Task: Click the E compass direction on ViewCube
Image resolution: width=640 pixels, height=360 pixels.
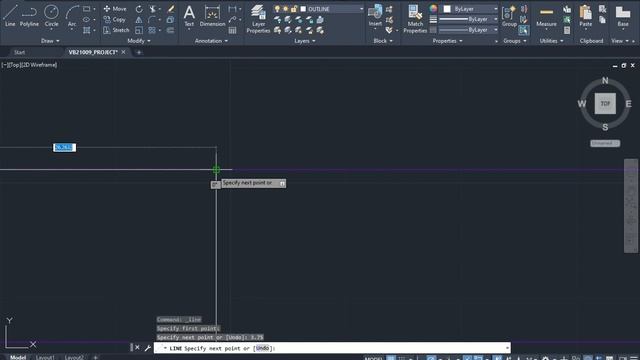Action: (628, 104)
